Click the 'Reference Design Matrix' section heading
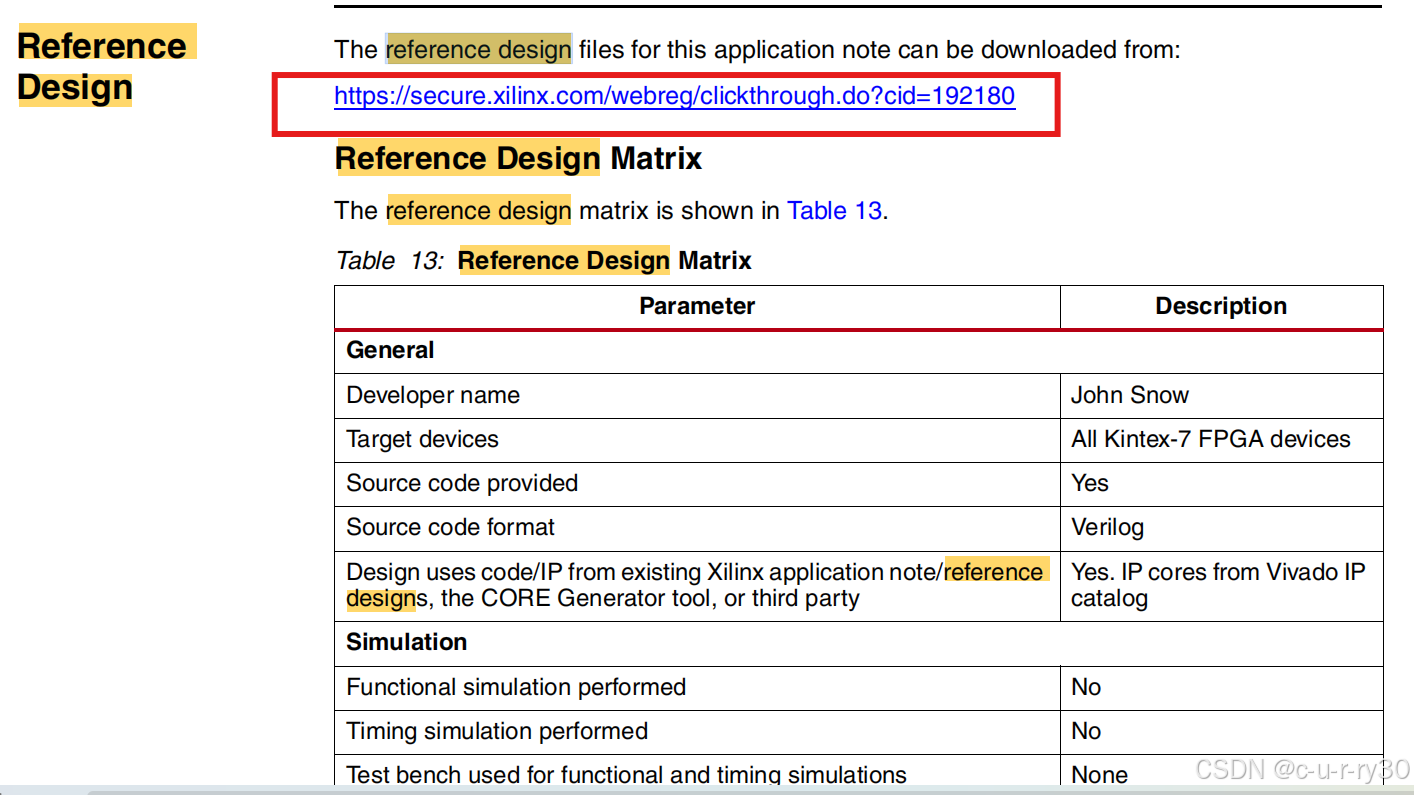 [518, 158]
